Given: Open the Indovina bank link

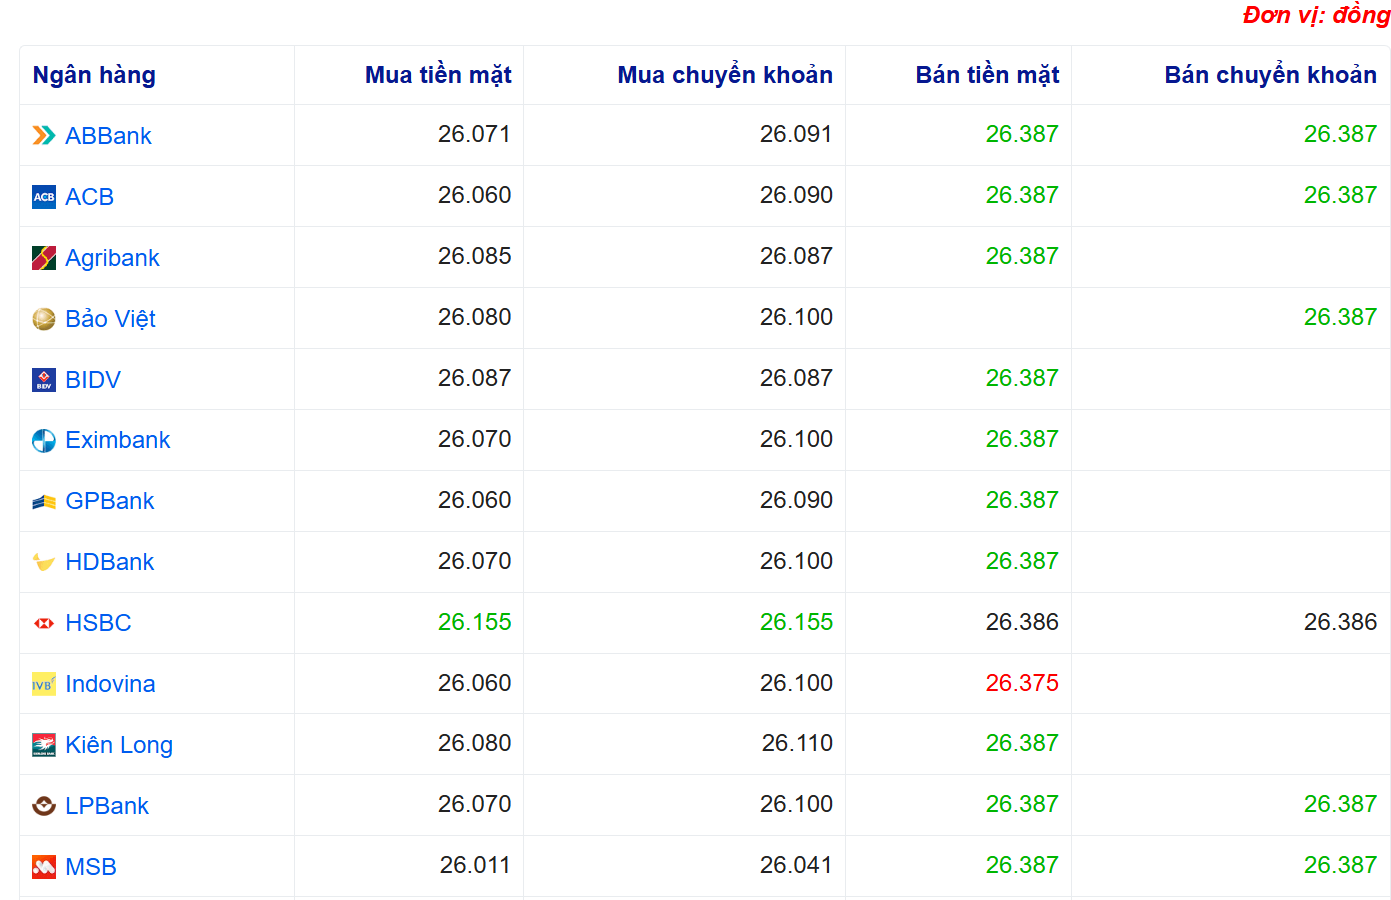Looking at the screenshot, I should (110, 684).
